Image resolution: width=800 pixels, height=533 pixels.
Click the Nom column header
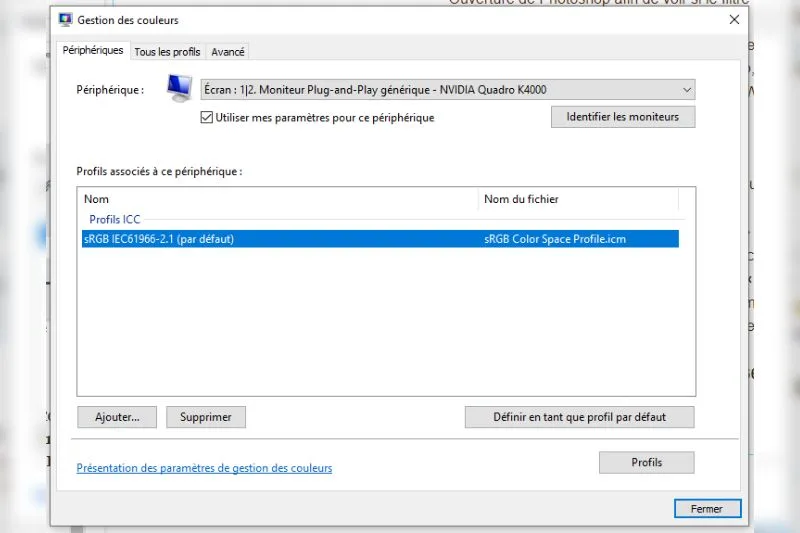pos(277,199)
